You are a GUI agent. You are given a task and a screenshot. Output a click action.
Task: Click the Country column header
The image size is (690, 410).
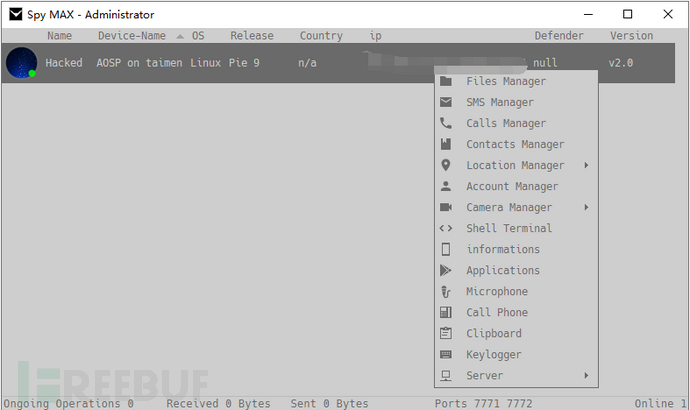pos(321,36)
